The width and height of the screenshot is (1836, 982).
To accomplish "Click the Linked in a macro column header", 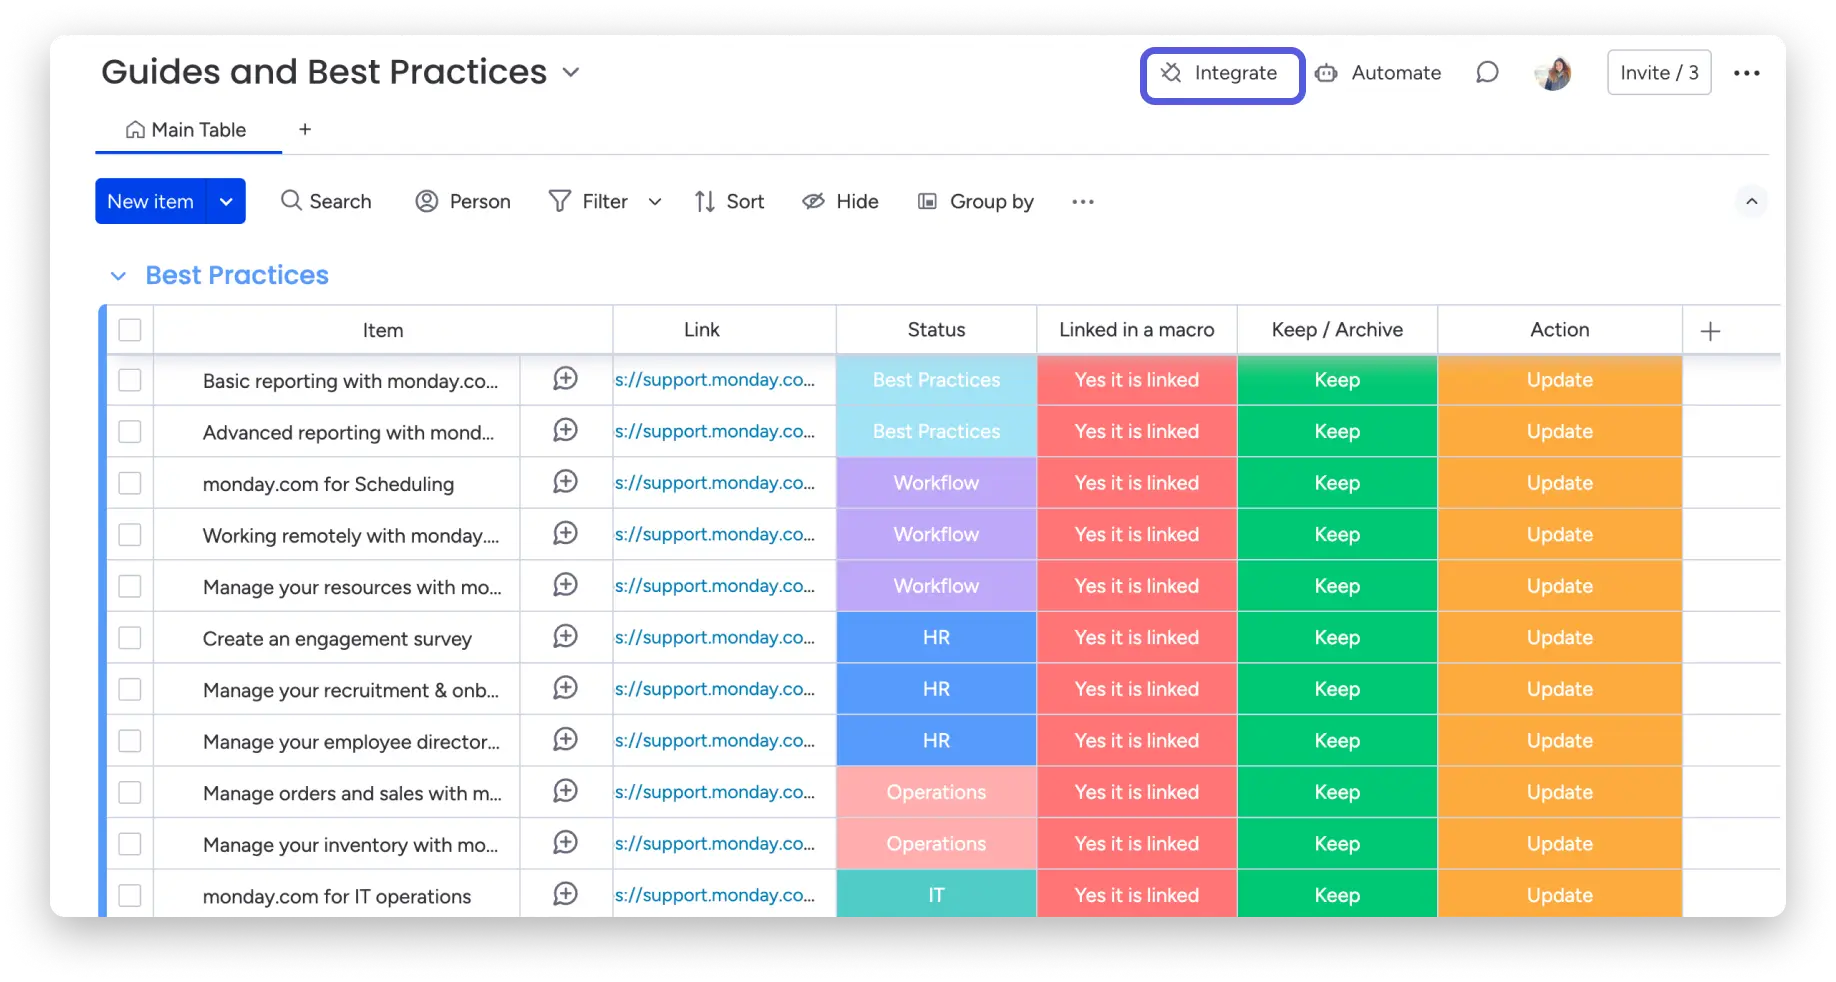I will (x=1137, y=330).
